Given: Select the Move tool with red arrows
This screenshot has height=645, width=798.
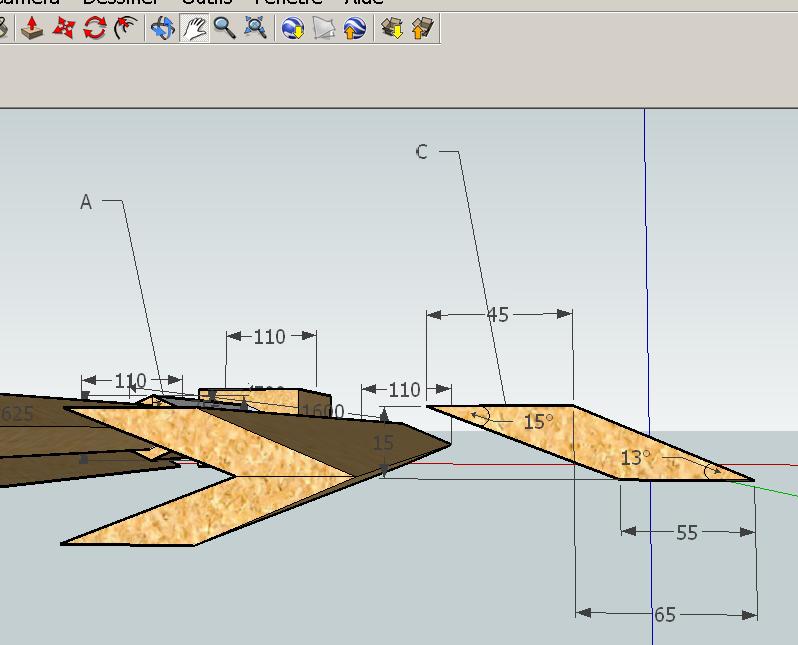Looking at the screenshot, I should [x=64, y=28].
